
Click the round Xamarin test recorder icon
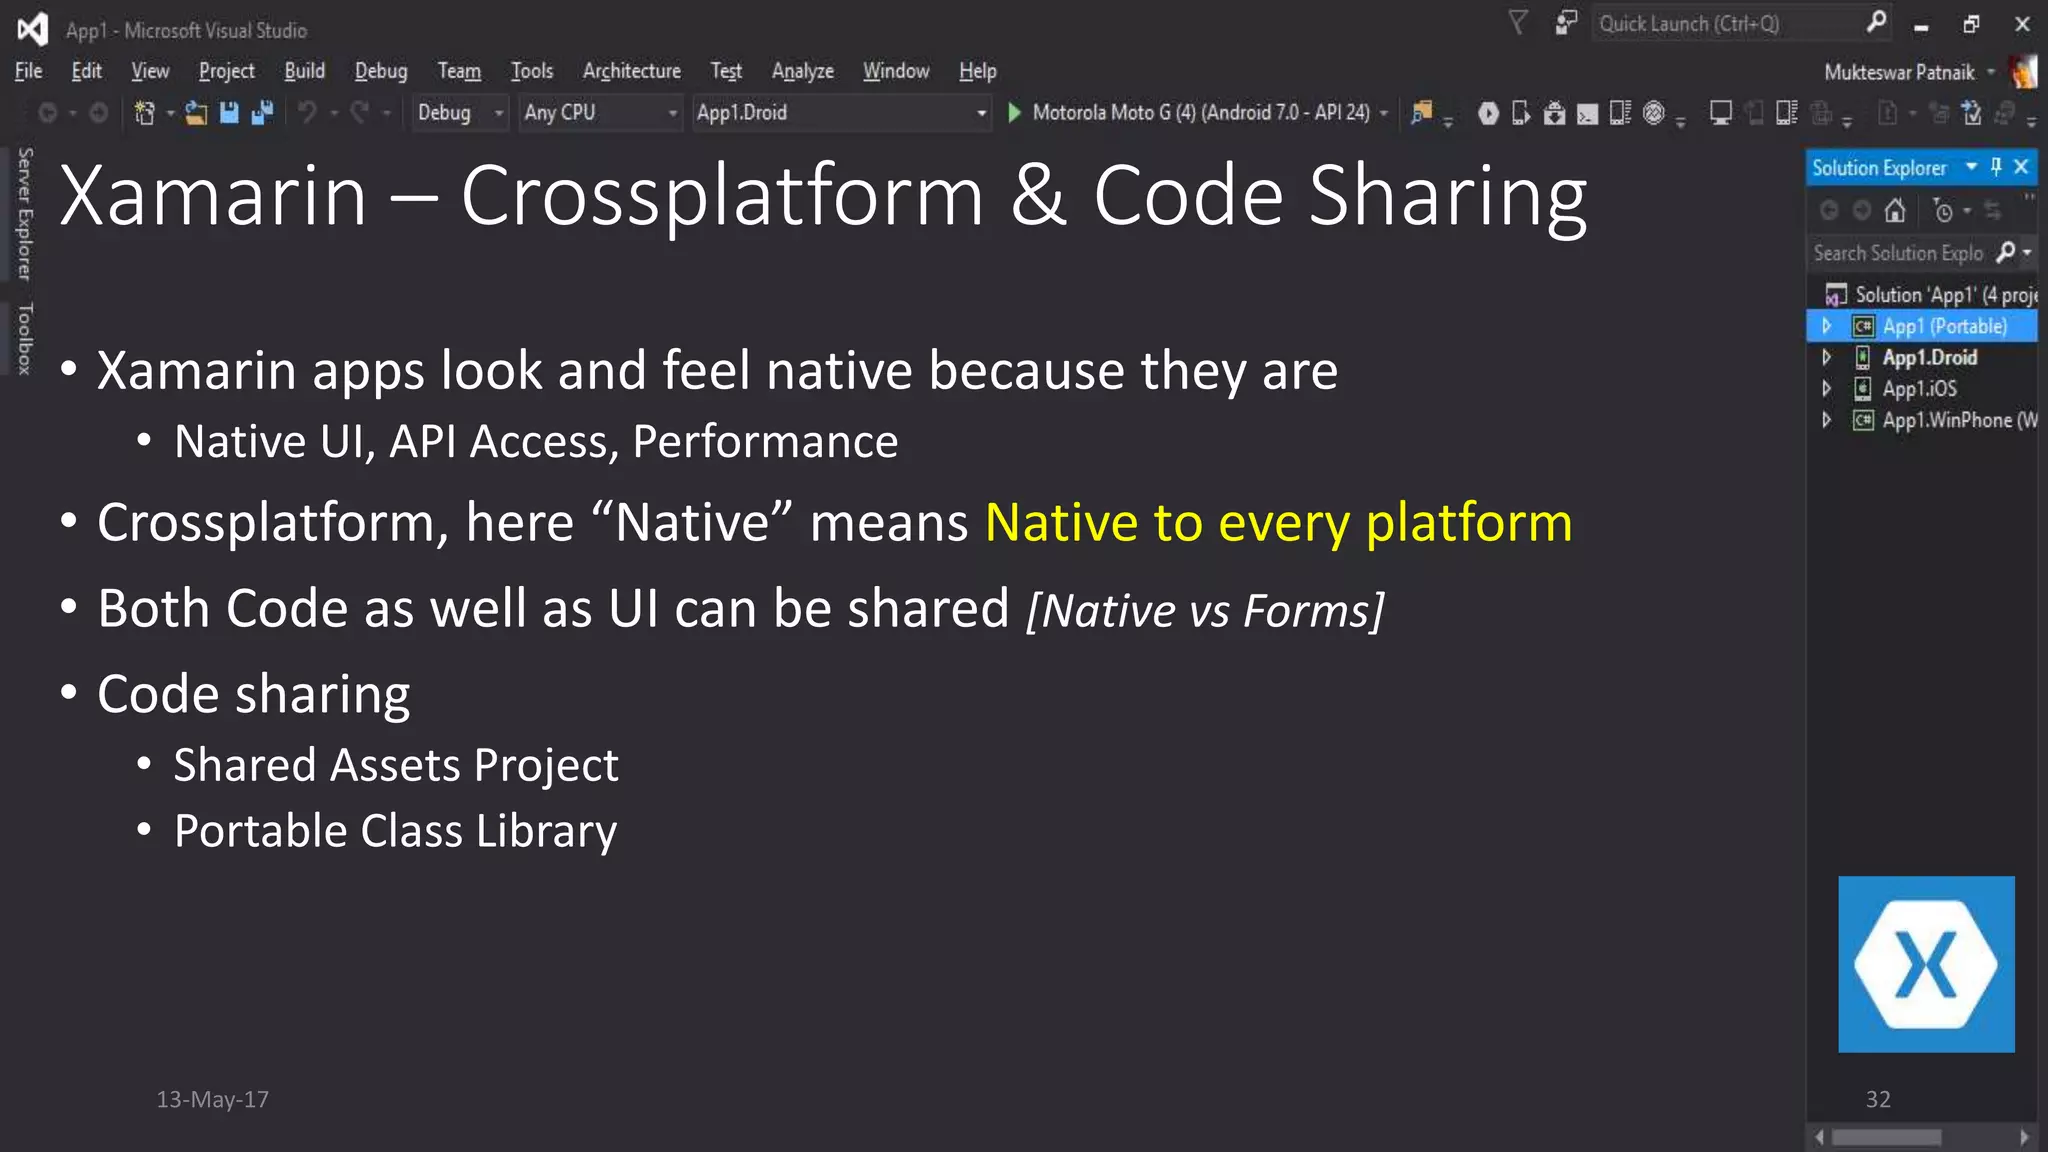coord(1654,113)
